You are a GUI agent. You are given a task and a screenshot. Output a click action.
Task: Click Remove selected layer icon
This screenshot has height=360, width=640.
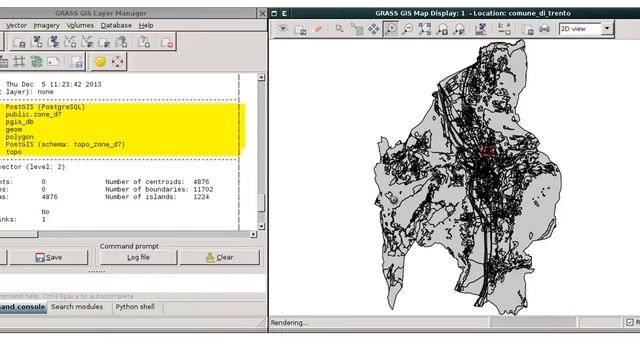167,42
